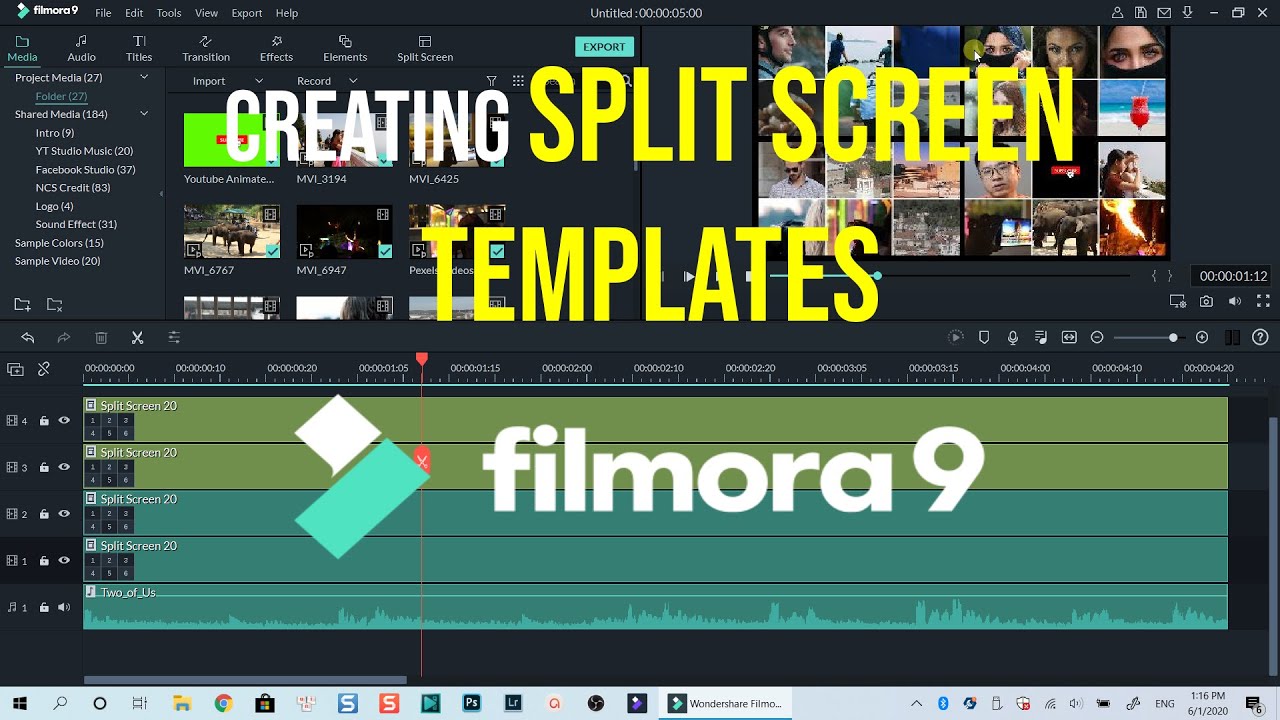Lock track 4 with its padlock
The height and width of the screenshot is (720, 1280).
click(x=44, y=421)
